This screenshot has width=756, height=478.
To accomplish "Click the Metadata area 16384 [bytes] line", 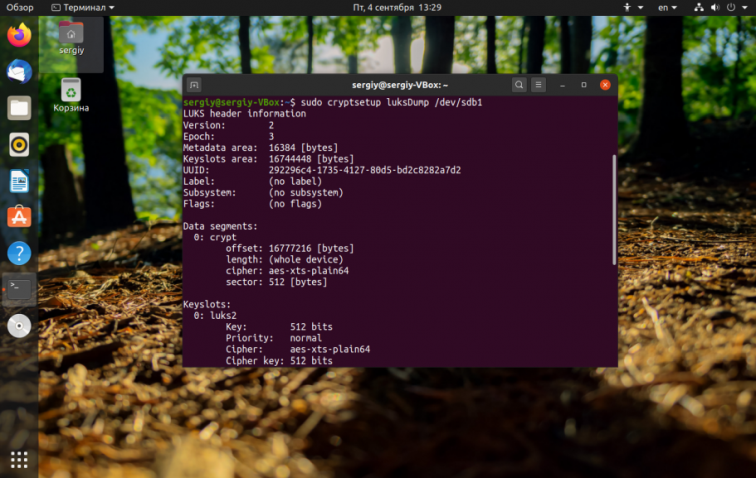I will 260,148.
